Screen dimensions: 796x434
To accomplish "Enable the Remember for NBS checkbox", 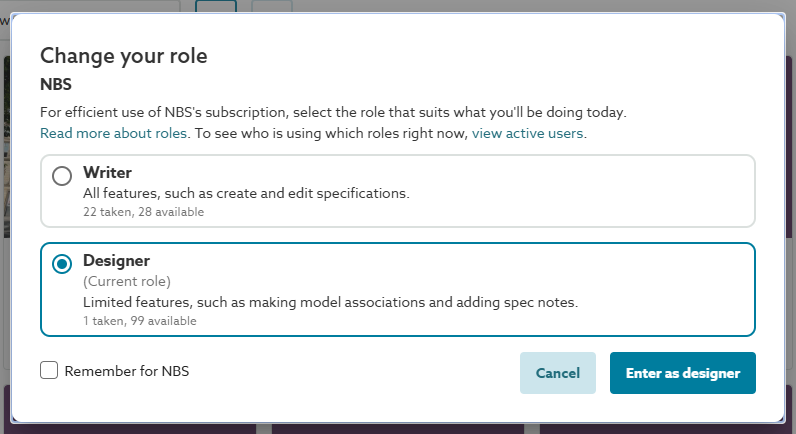I will click(x=49, y=371).
